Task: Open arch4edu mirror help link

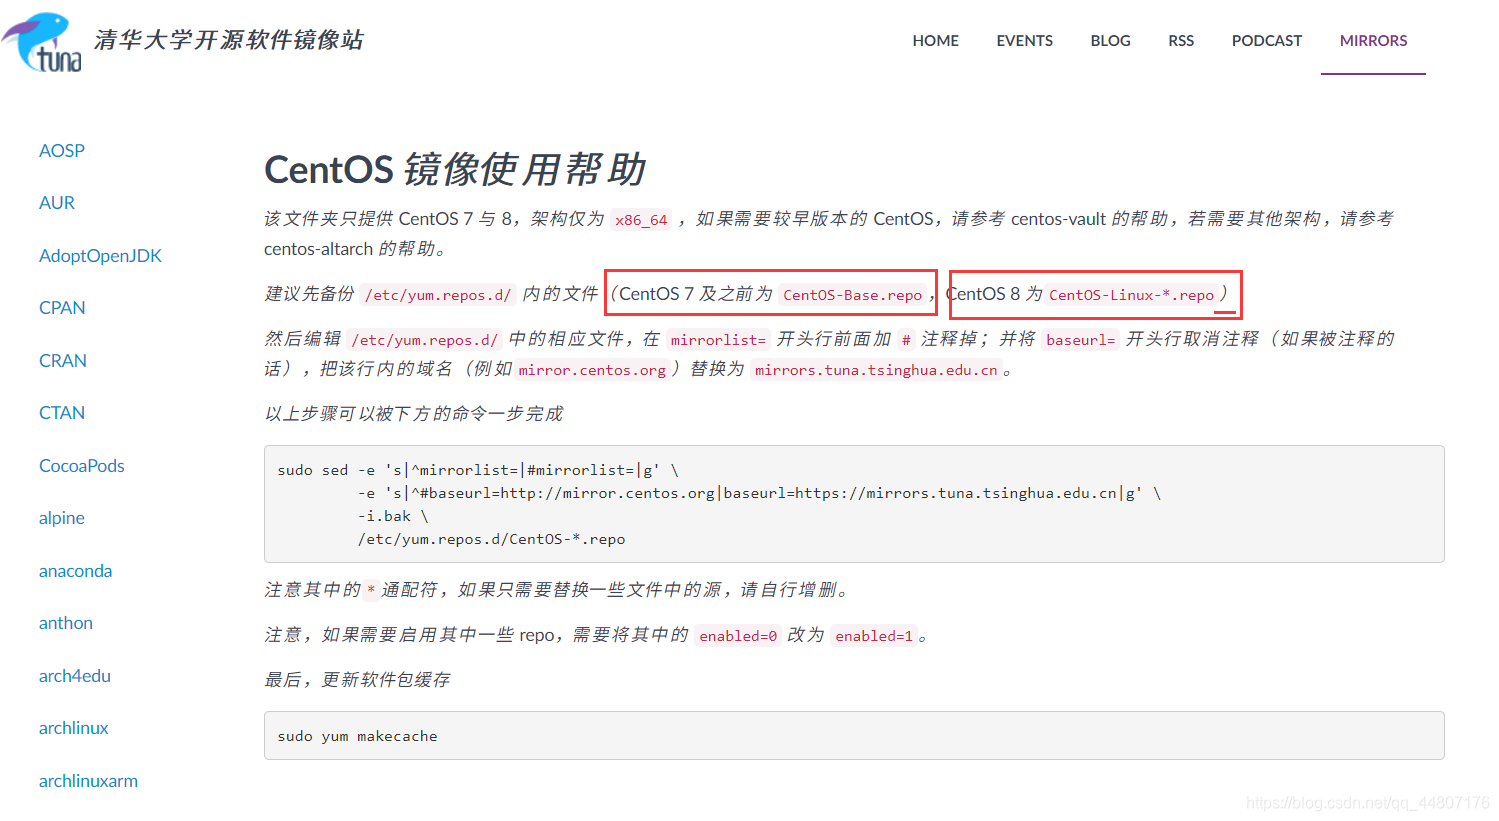Action: pyautogui.click(x=75, y=676)
